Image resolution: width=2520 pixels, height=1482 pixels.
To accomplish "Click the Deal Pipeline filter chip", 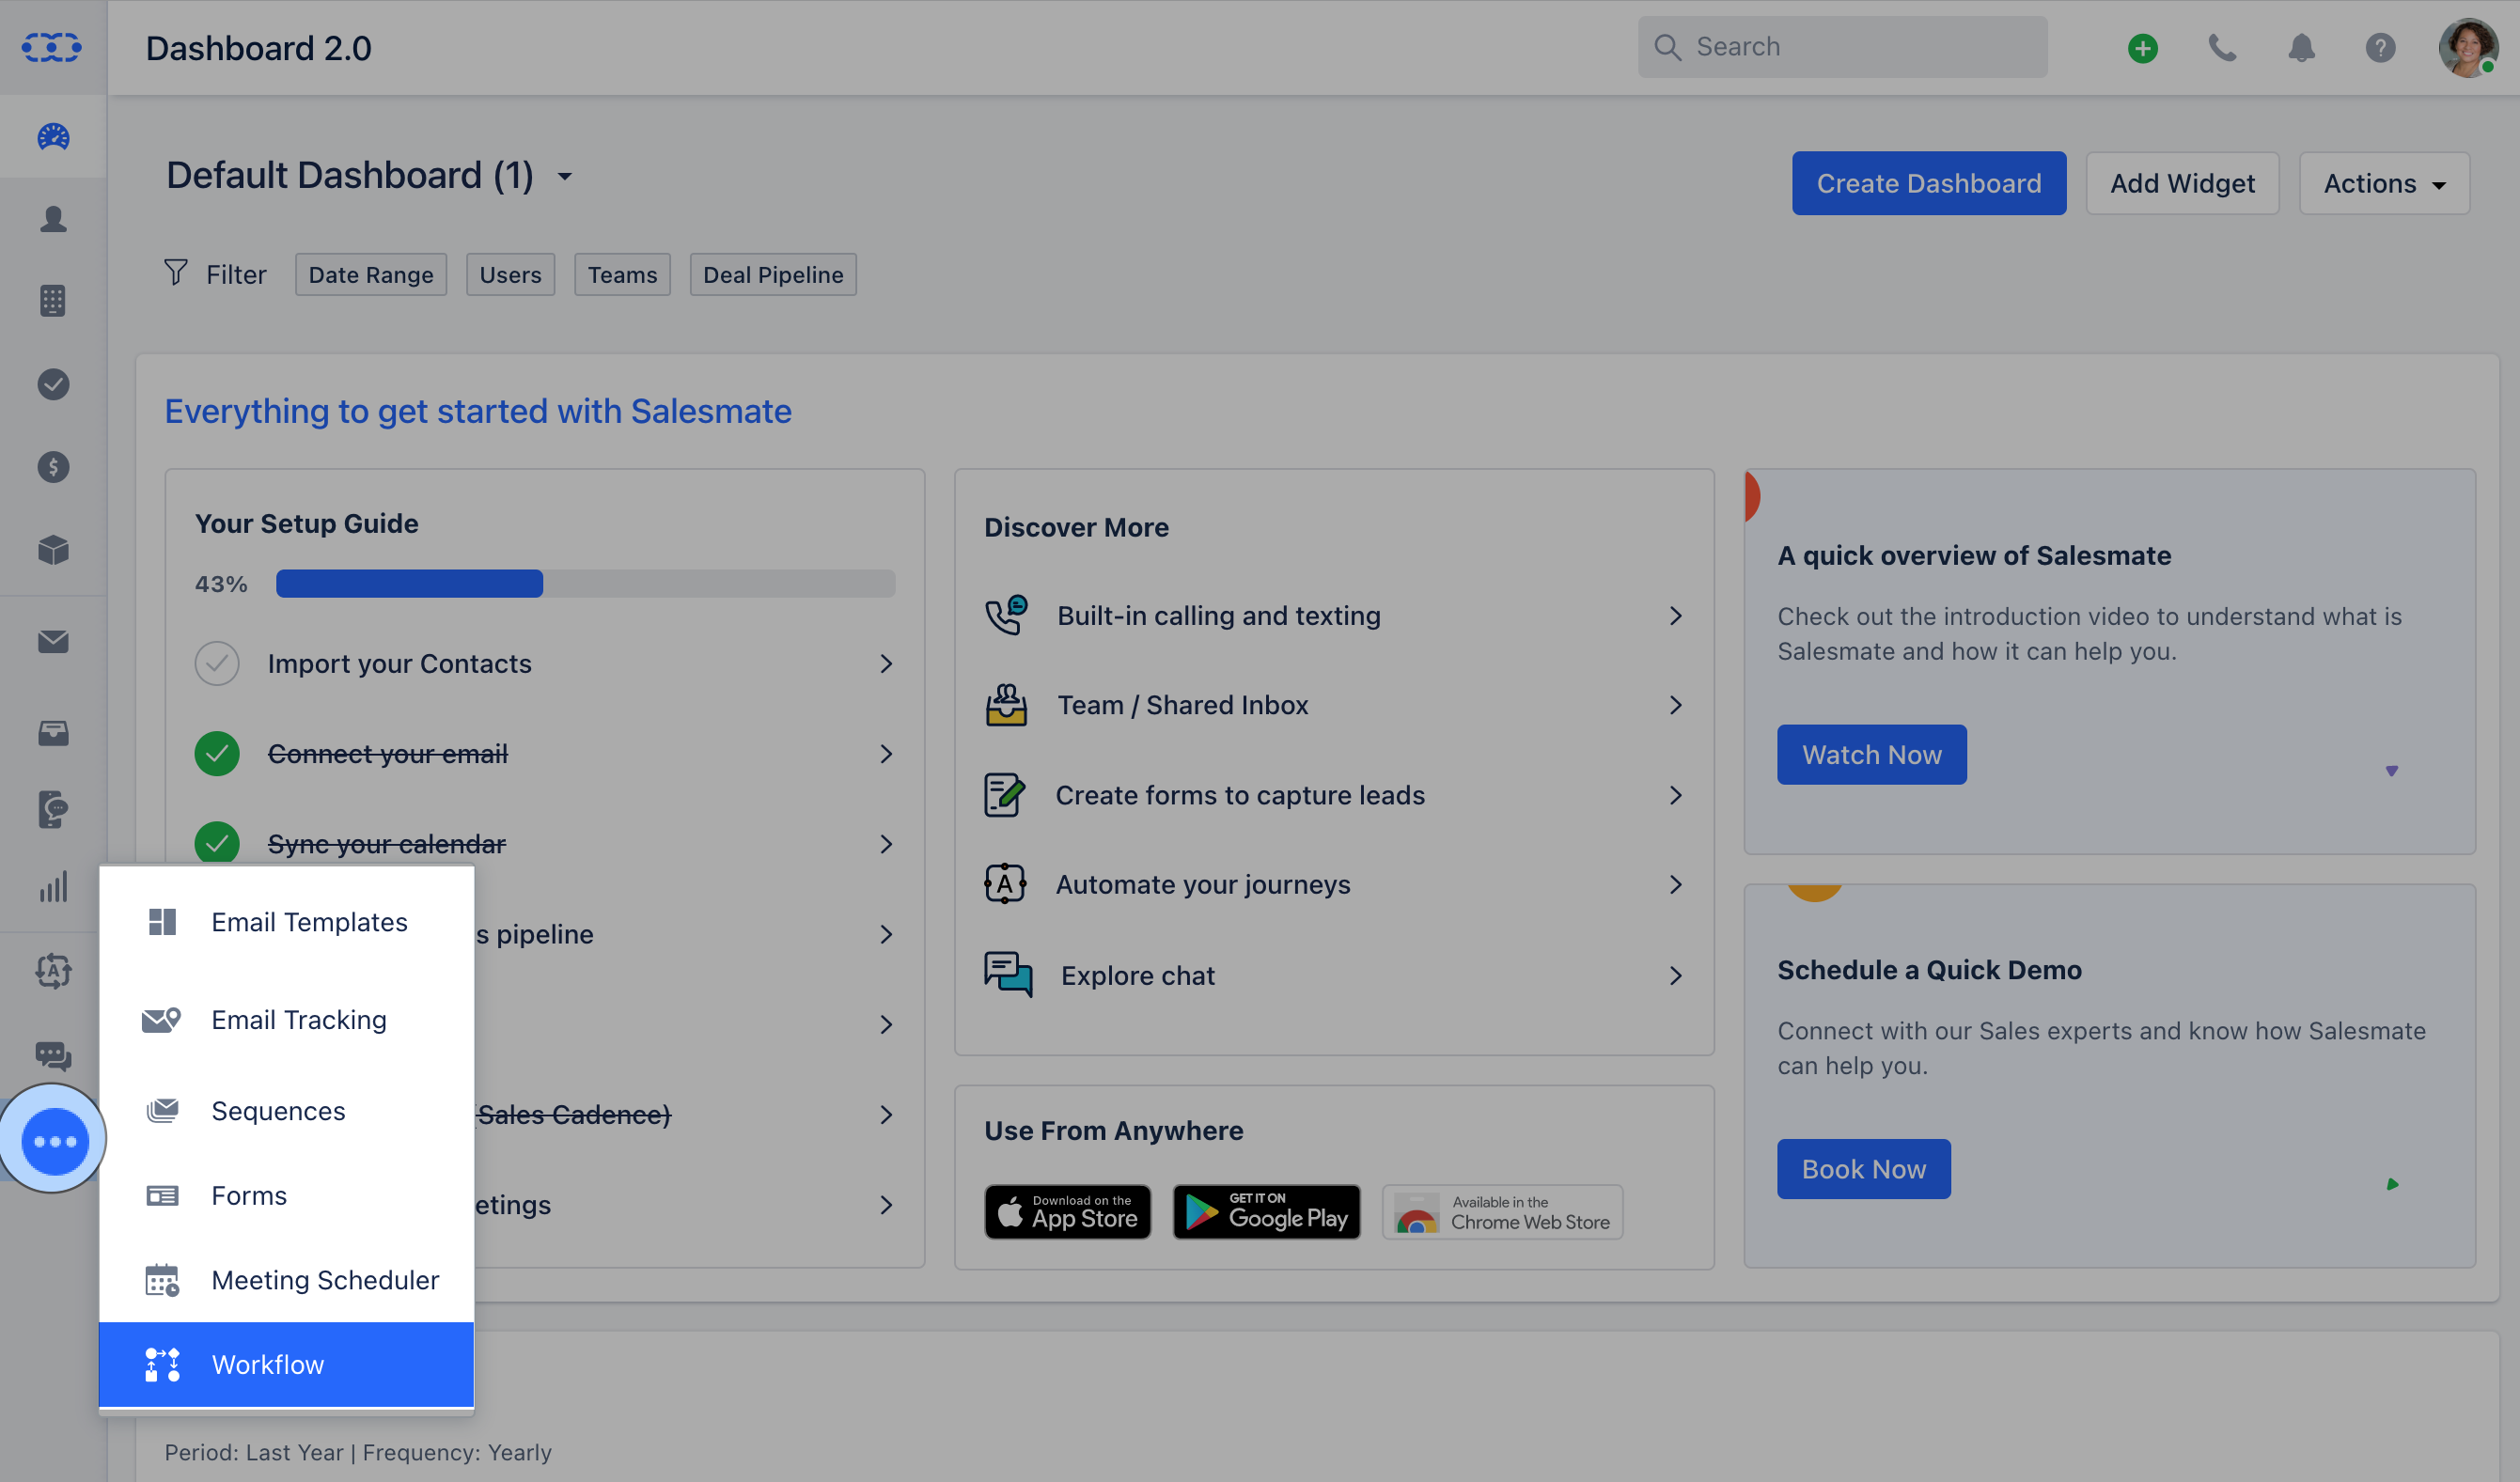I will (773, 274).
